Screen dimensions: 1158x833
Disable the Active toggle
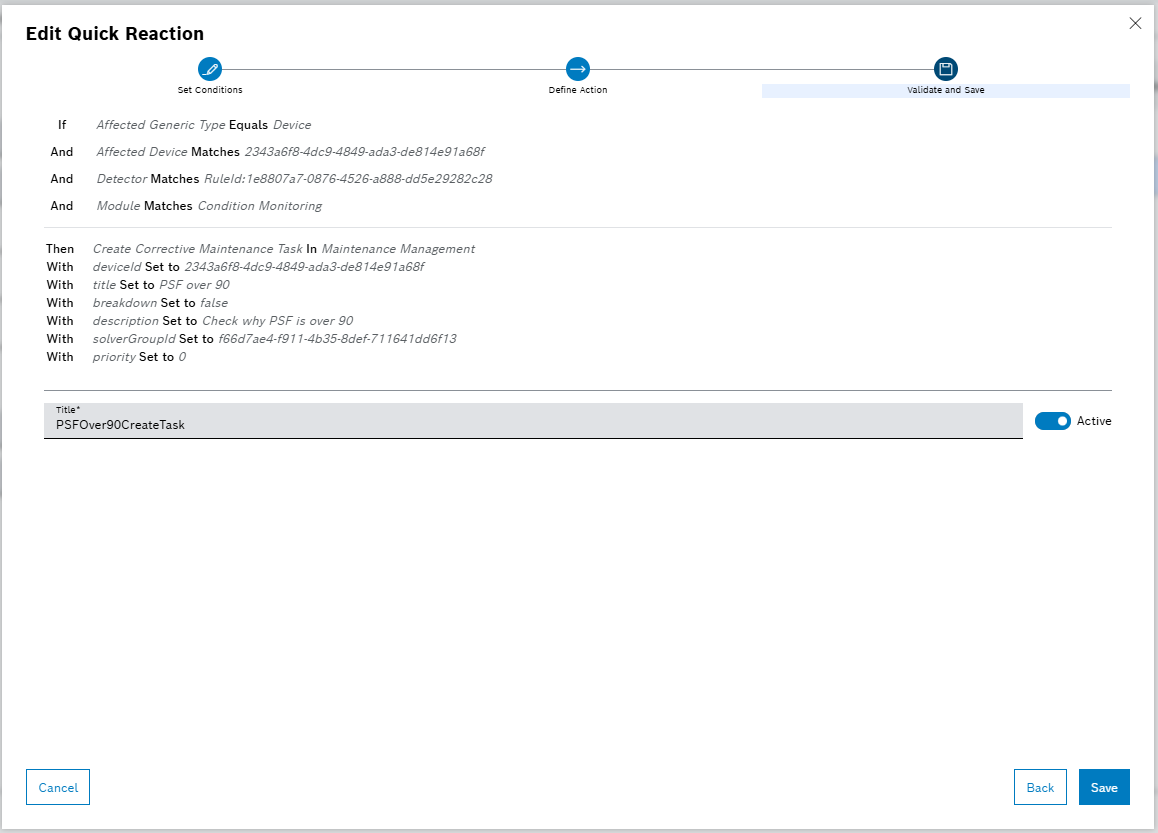click(x=1052, y=421)
